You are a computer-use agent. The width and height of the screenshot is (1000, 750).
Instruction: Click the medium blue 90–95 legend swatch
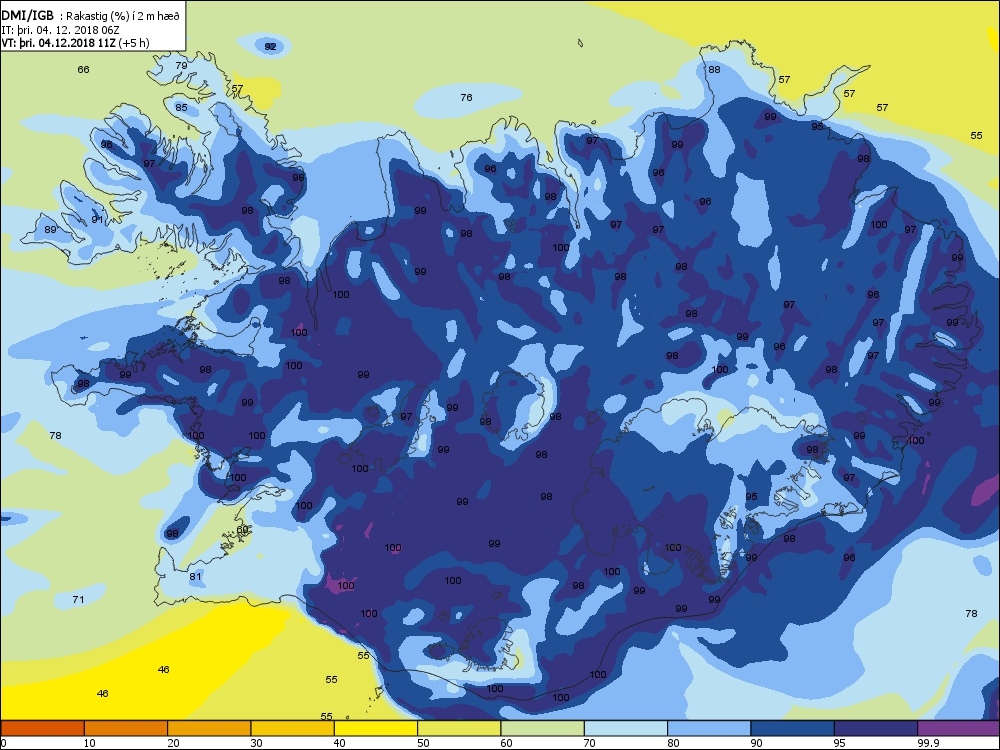click(793, 728)
